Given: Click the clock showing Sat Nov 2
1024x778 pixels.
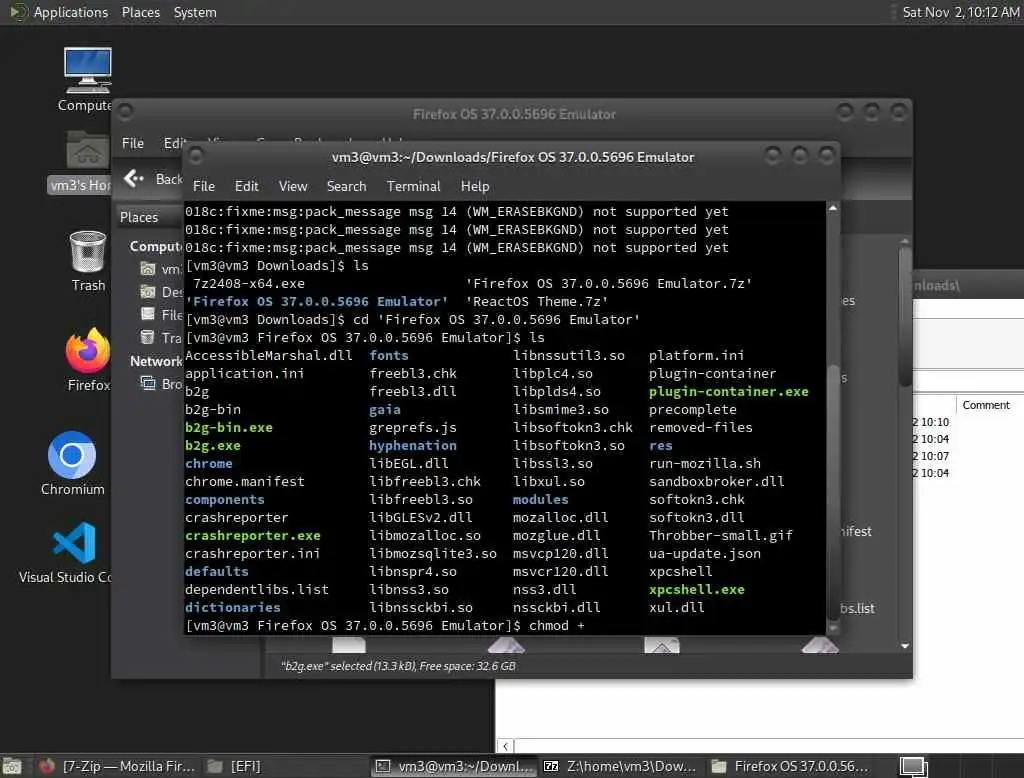Looking at the screenshot, I should click(960, 12).
